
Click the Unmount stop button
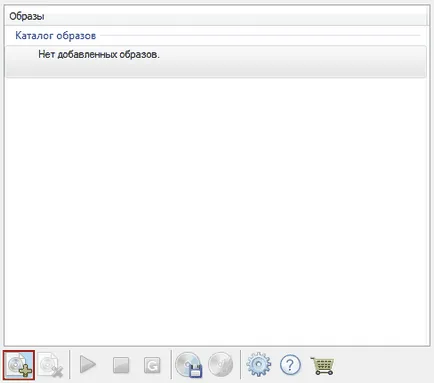pyautogui.click(x=121, y=365)
